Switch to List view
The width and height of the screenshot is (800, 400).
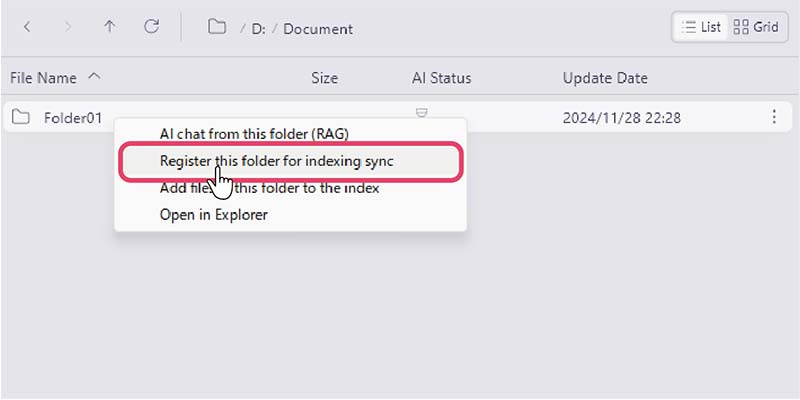tap(701, 28)
